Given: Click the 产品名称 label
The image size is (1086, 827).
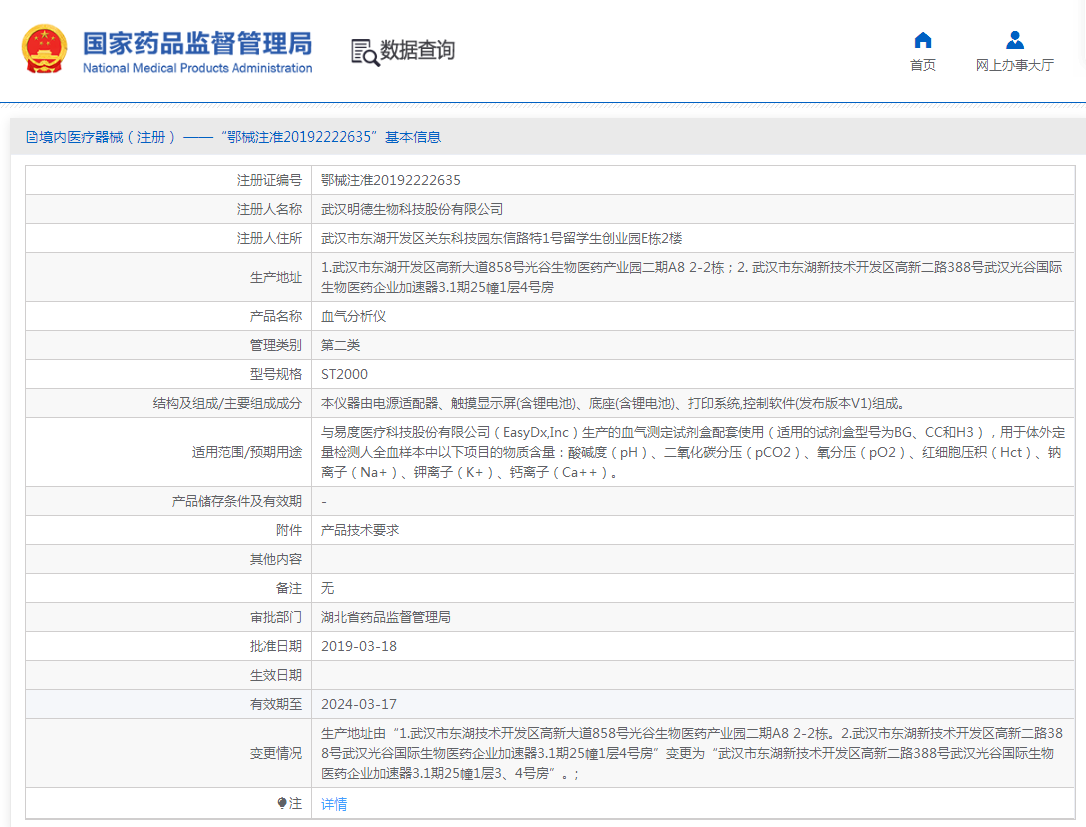Looking at the screenshot, I should point(276,316).
